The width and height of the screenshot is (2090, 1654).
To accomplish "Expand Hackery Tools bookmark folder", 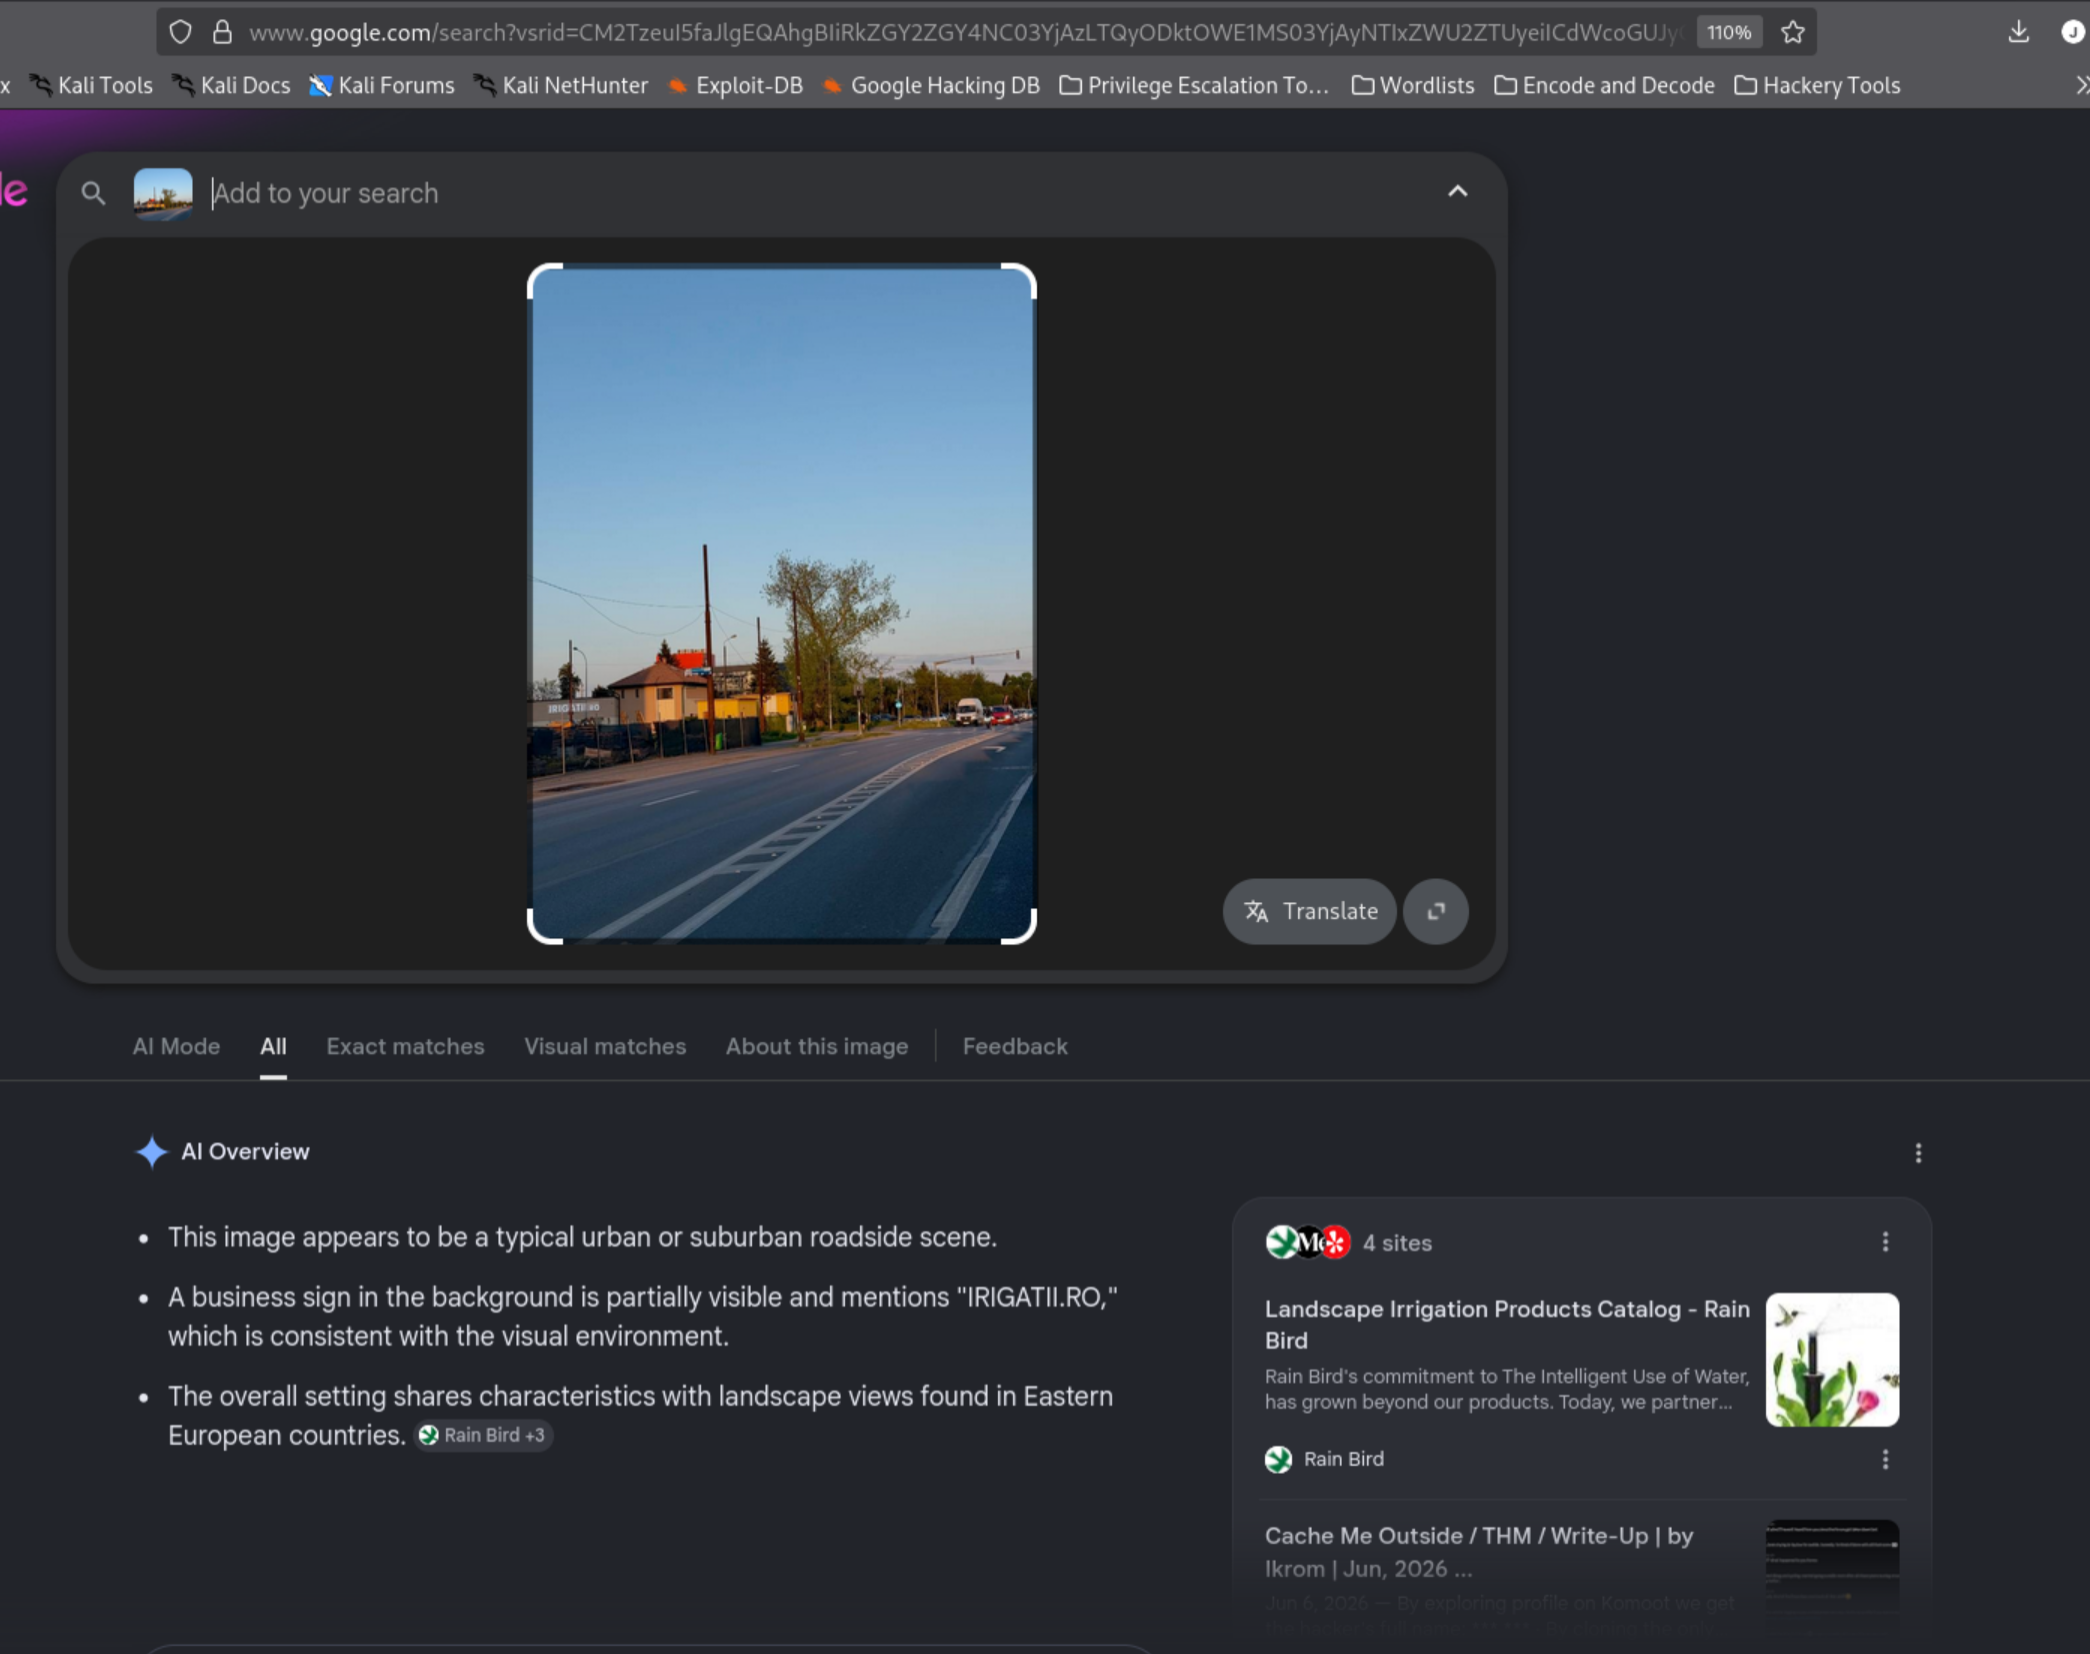I will 1818,86.
